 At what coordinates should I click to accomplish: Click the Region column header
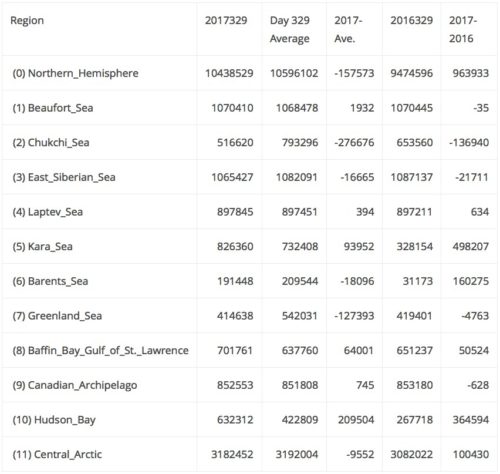[x=27, y=20]
